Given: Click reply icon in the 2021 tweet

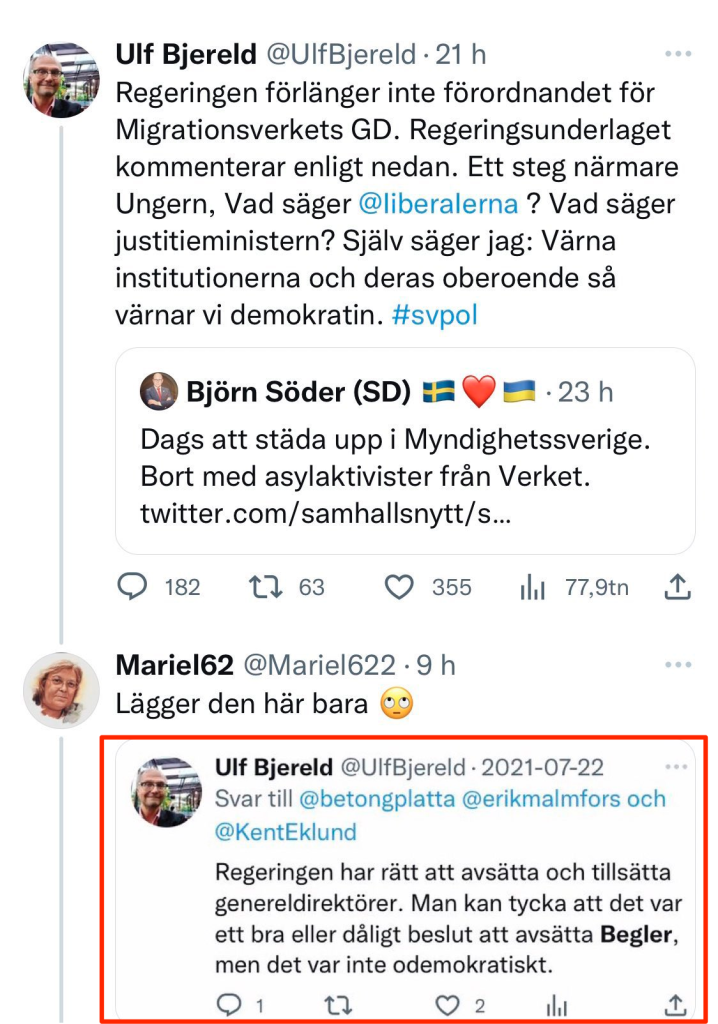Looking at the screenshot, I should pyautogui.click(x=228, y=1004).
